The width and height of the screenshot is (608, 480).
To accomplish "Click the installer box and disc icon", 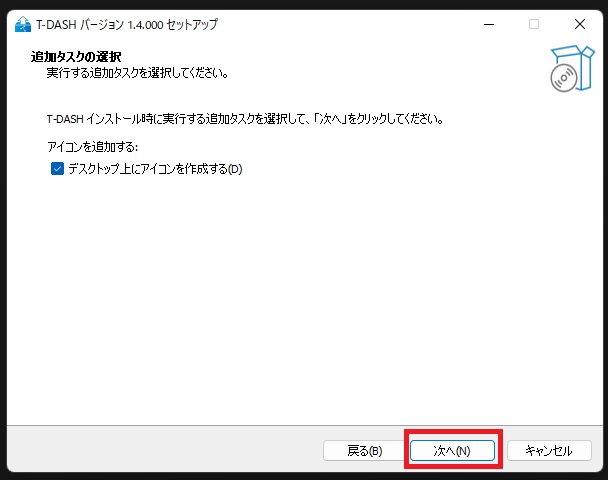I will click(572, 69).
